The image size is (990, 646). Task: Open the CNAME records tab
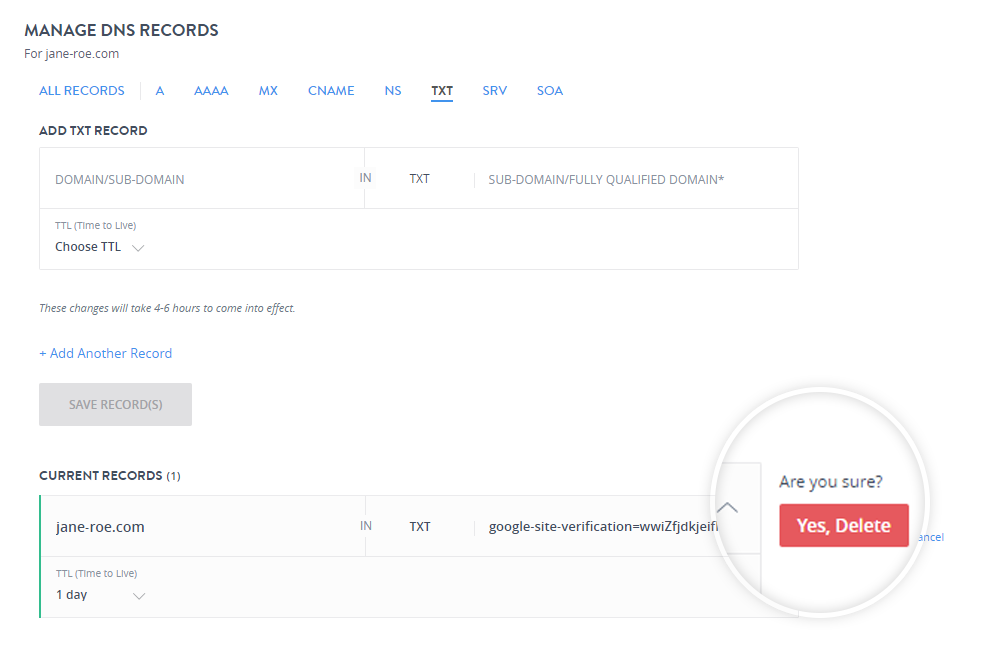[331, 90]
